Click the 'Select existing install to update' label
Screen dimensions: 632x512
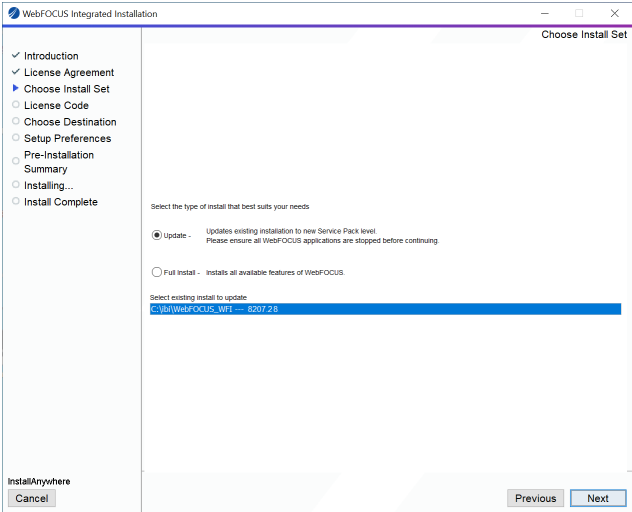(x=198, y=298)
